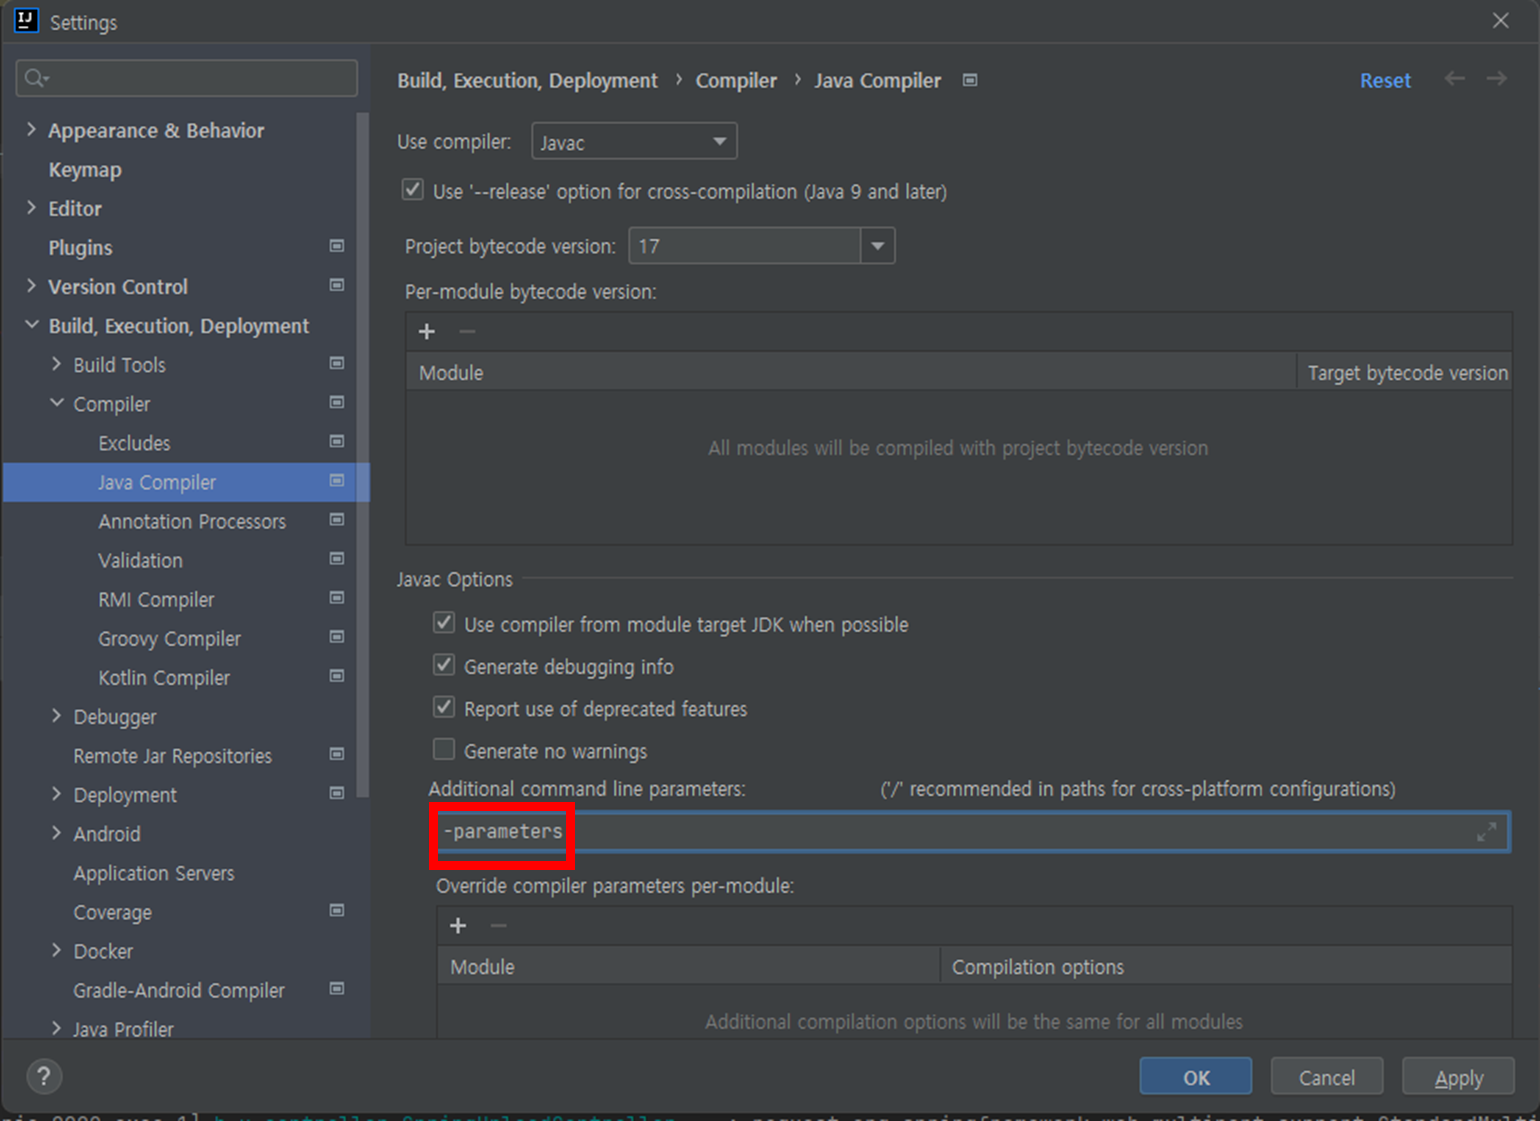Click the project-level icon beside RMI Compiler
This screenshot has height=1121, width=1540.
click(337, 597)
